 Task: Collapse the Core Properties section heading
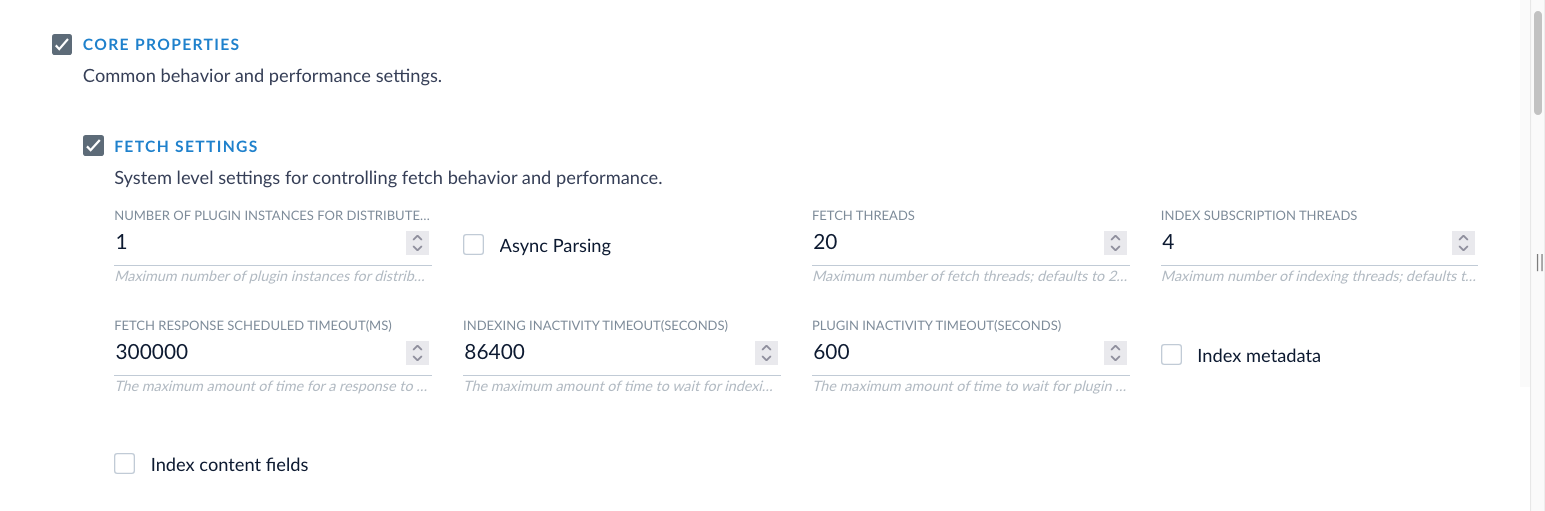(161, 45)
